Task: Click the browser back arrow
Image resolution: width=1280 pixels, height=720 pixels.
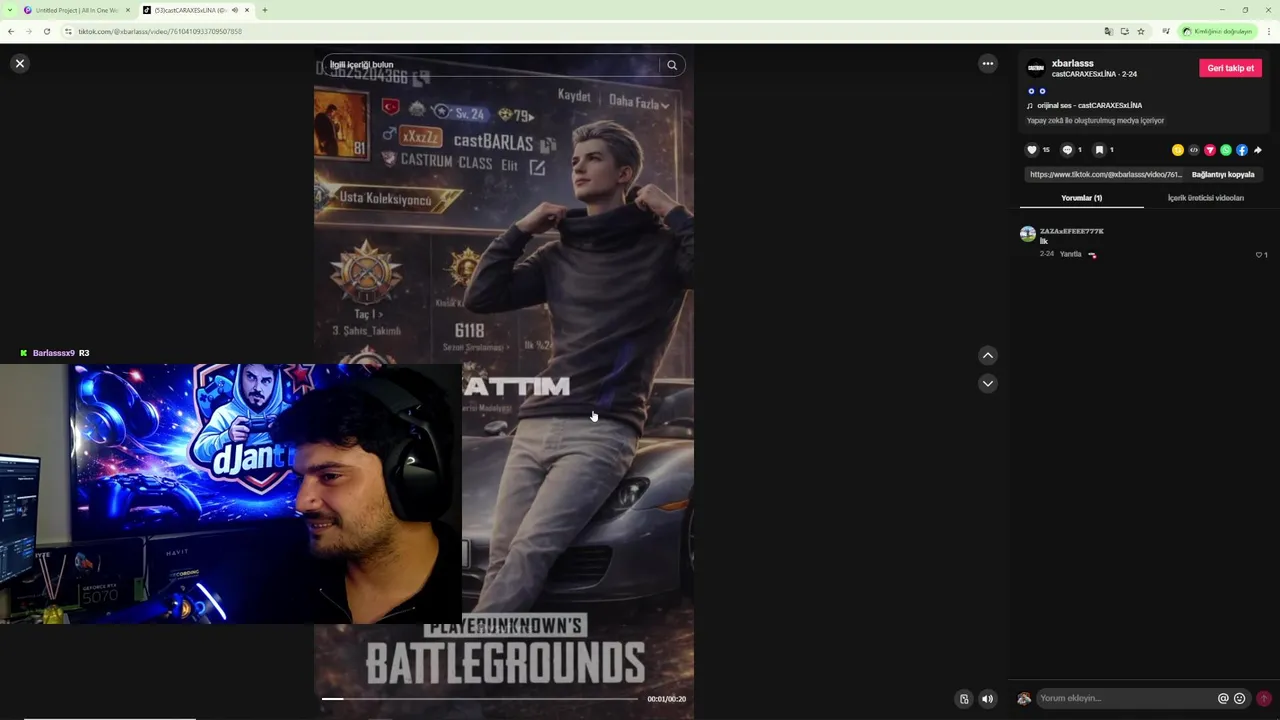Action: tap(11, 31)
